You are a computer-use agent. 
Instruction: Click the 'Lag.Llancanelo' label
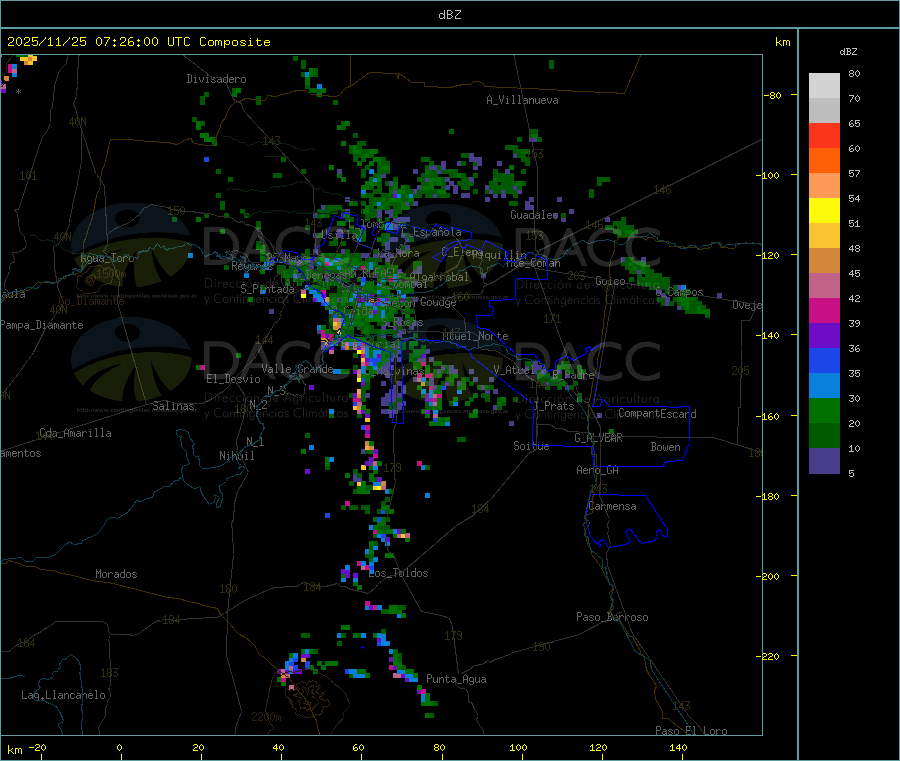click(64, 695)
